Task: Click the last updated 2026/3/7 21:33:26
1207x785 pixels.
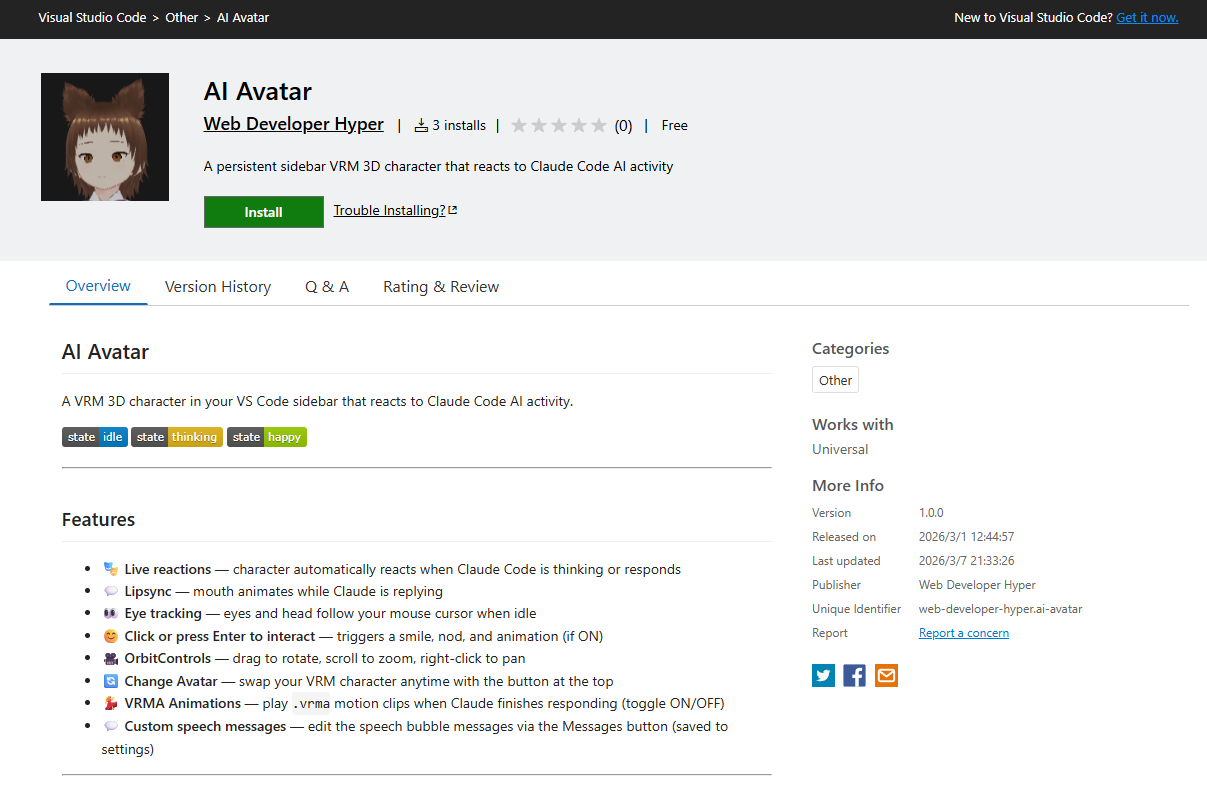Action: pyautogui.click(x=967, y=561)
